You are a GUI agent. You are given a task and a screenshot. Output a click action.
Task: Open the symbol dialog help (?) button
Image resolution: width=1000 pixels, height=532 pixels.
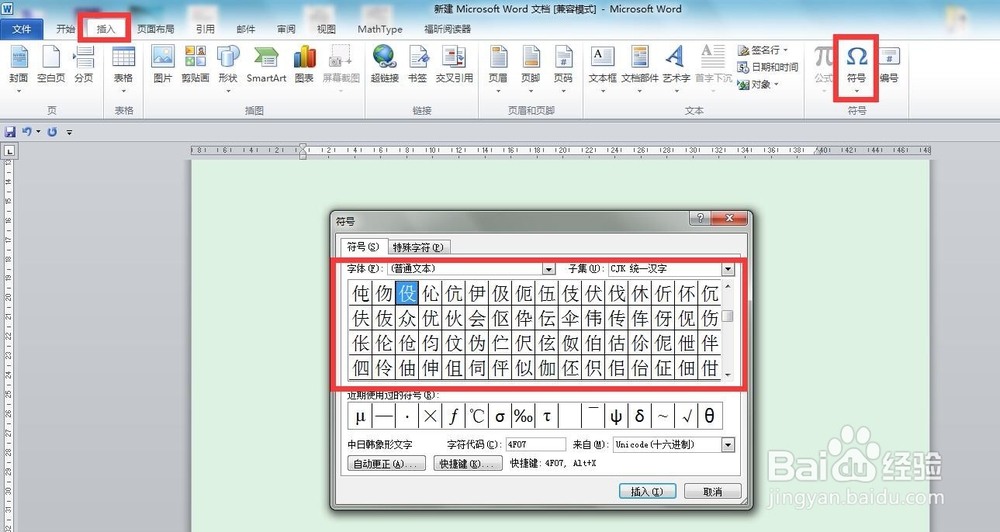pos(700,218)
